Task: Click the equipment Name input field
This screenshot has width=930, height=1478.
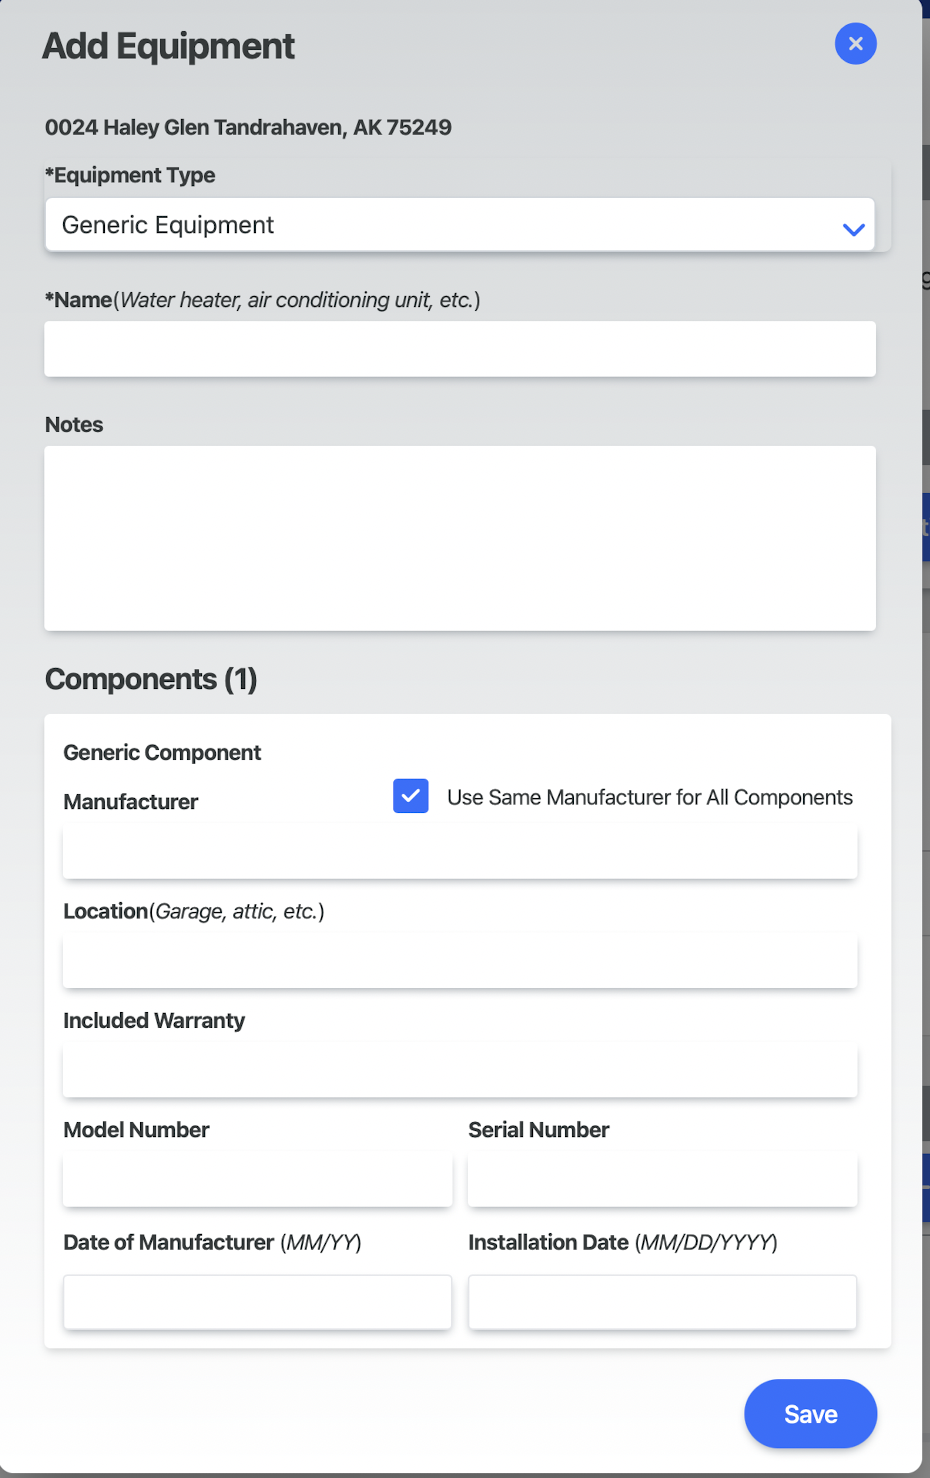Action: click(x=460, y=349)
